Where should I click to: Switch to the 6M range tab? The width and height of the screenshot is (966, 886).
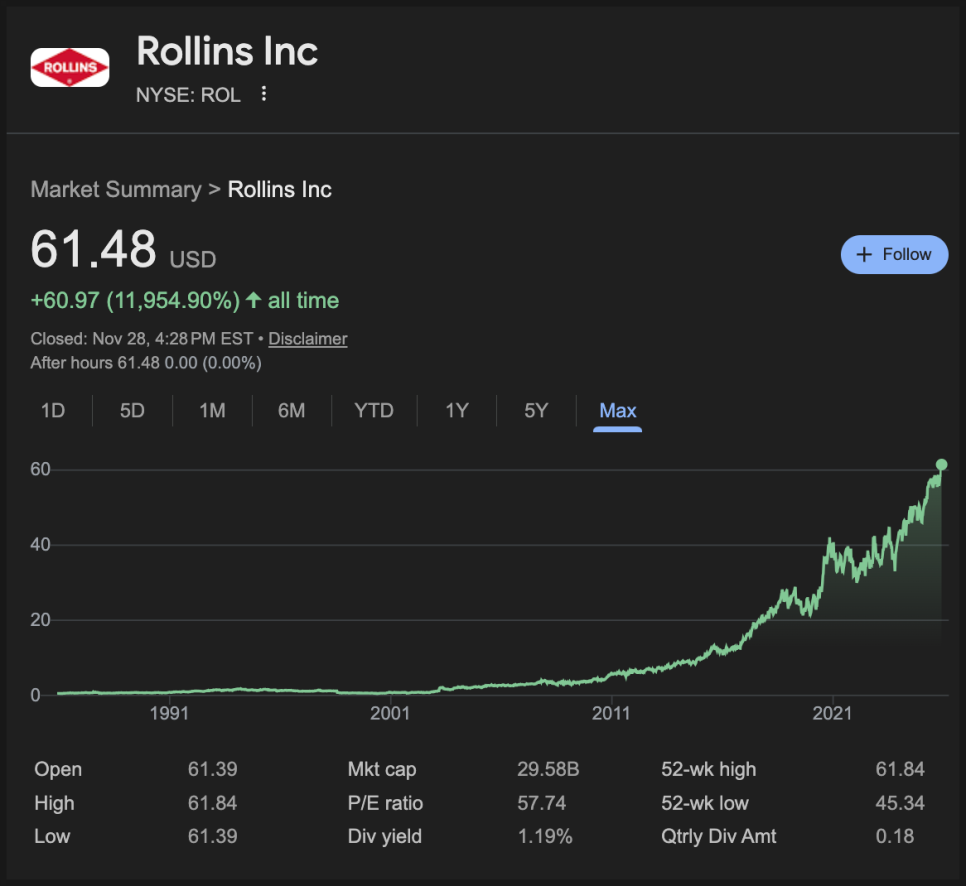(291, 411)
